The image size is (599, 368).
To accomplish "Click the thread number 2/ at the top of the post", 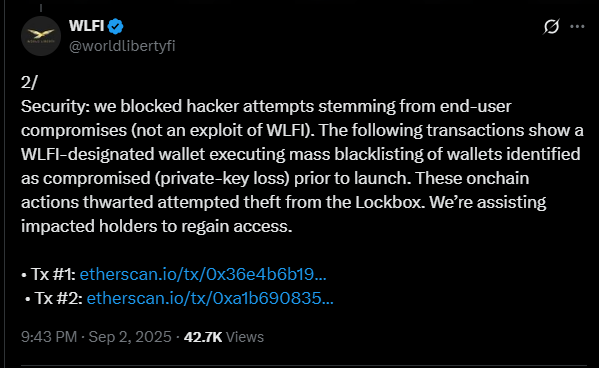I will click(29, 82).
